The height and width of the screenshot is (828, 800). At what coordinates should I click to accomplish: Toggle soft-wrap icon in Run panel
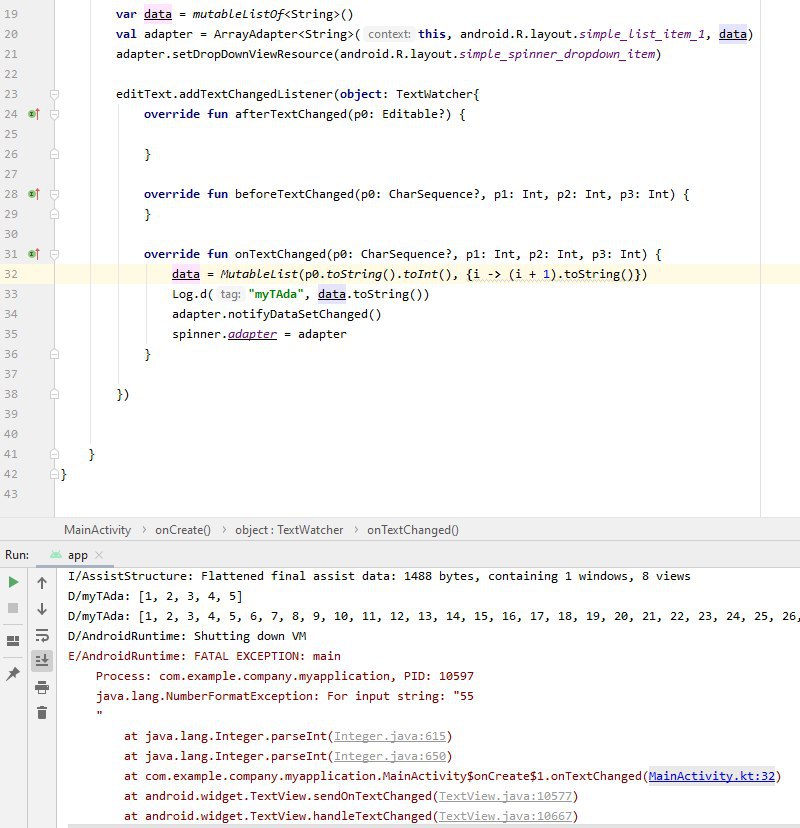[x=42, y=635]
